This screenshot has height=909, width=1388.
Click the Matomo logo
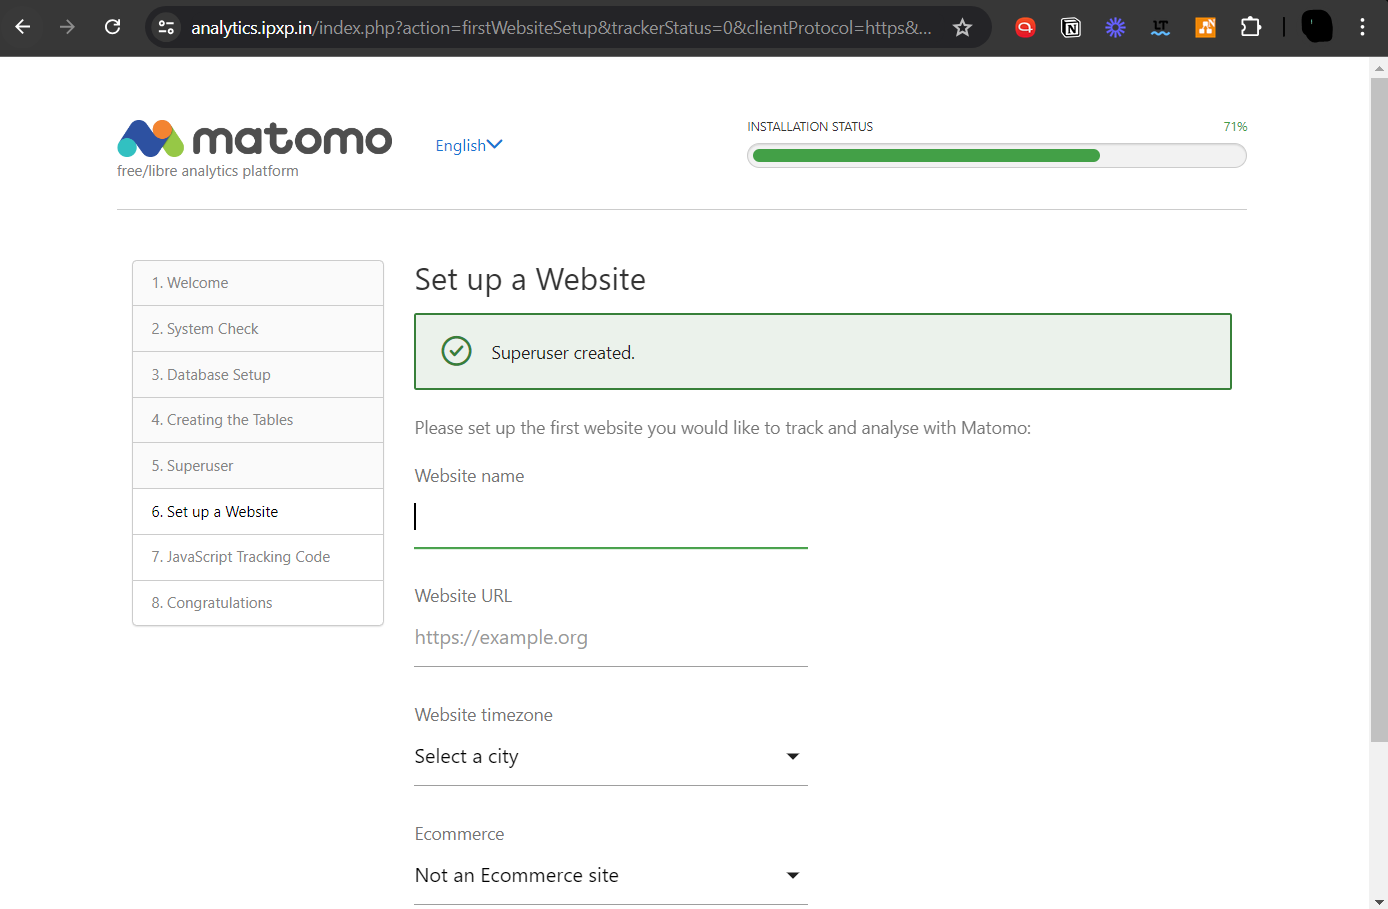255,139
